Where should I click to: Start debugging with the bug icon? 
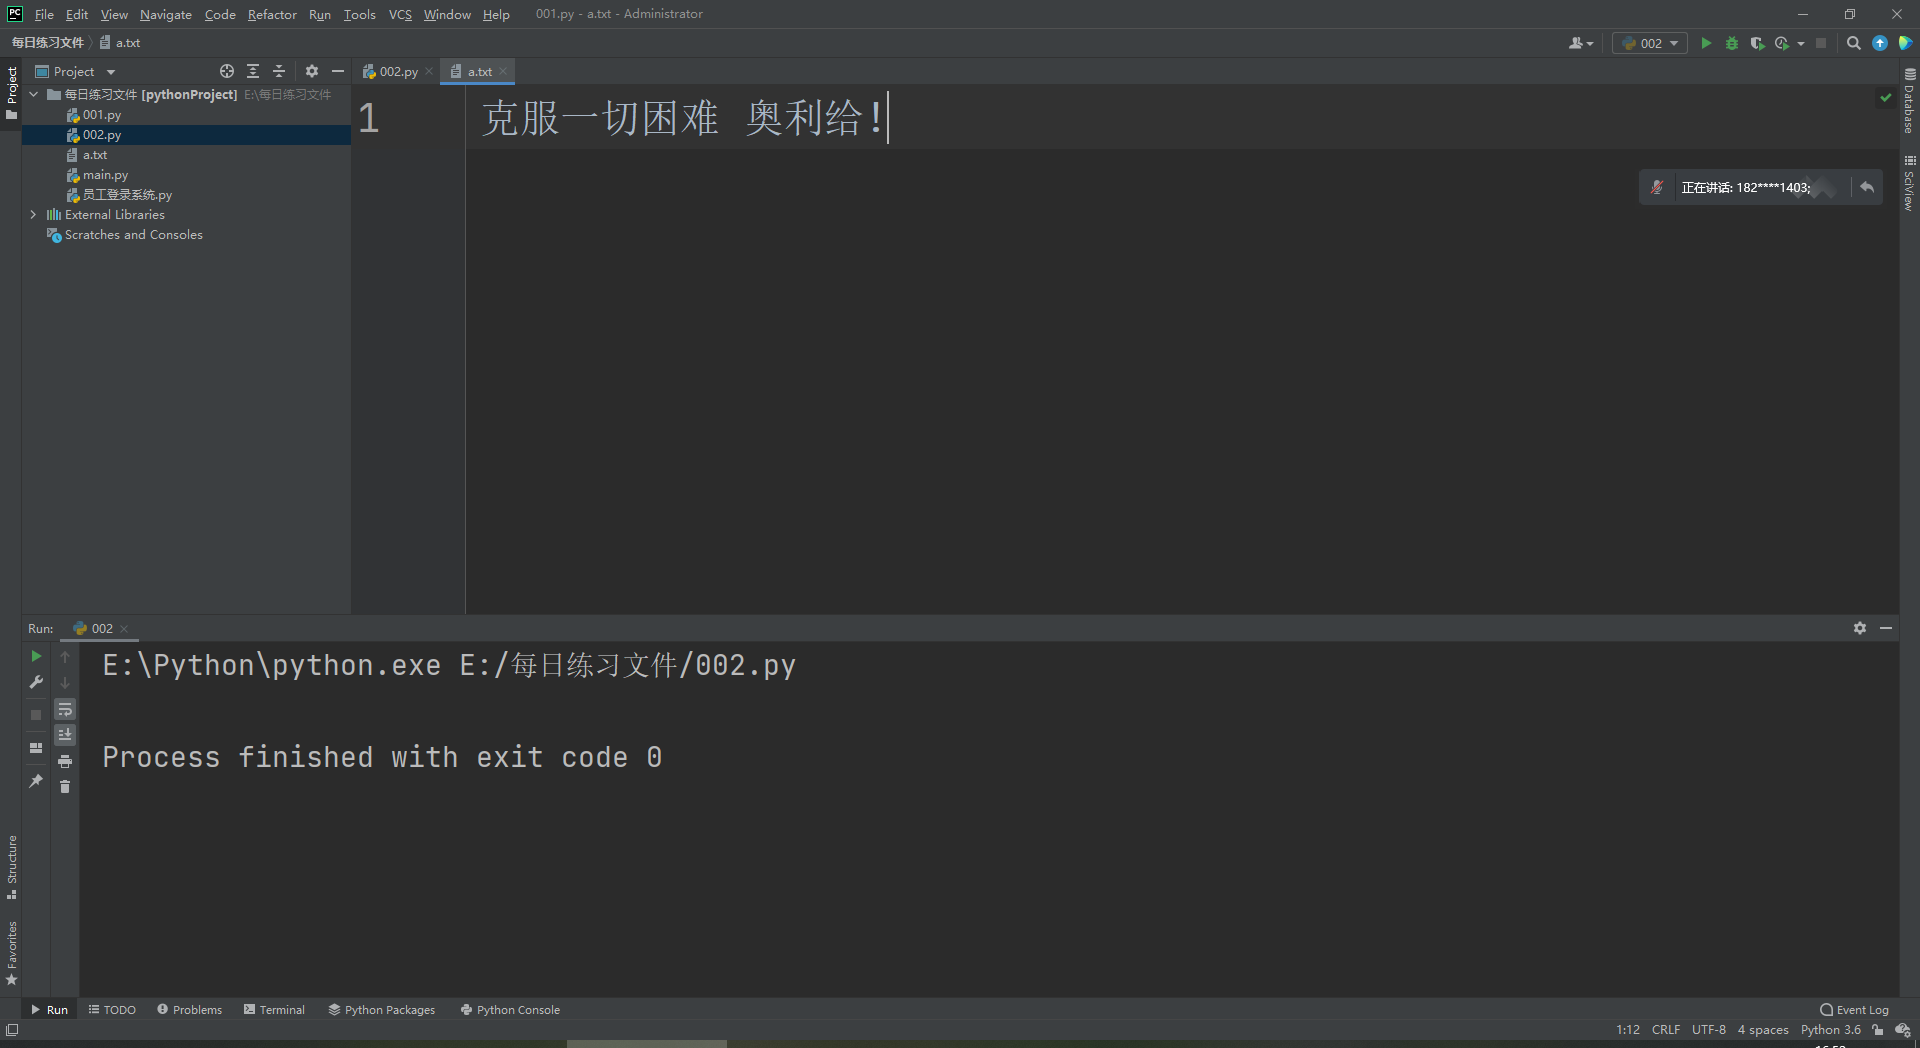(1732, 43)
